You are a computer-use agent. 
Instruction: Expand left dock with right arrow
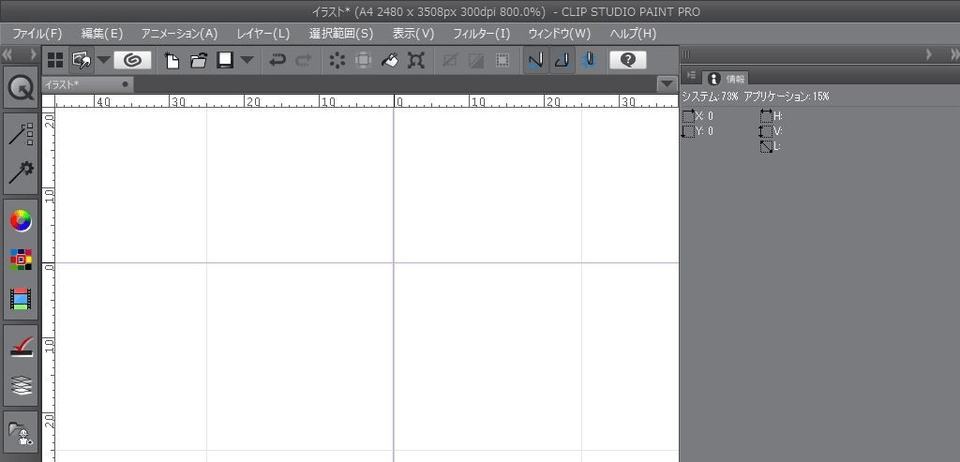[x=34, y=54]
